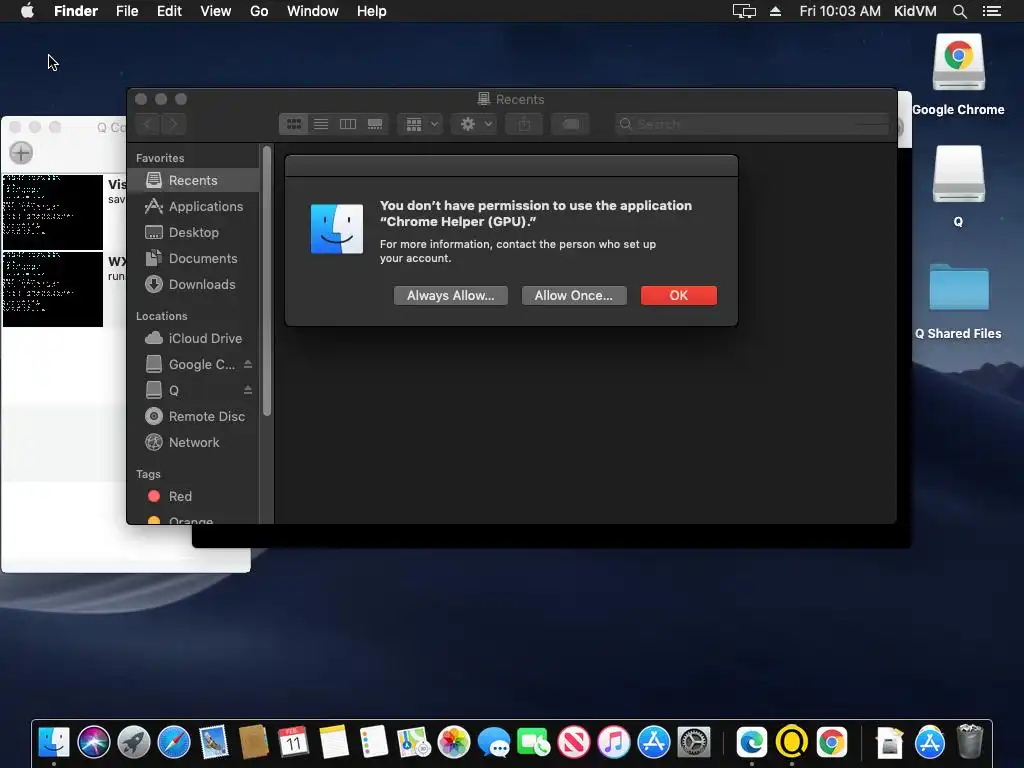
Task: Open System Preferences from the Dock
Action: coord(694,743)
